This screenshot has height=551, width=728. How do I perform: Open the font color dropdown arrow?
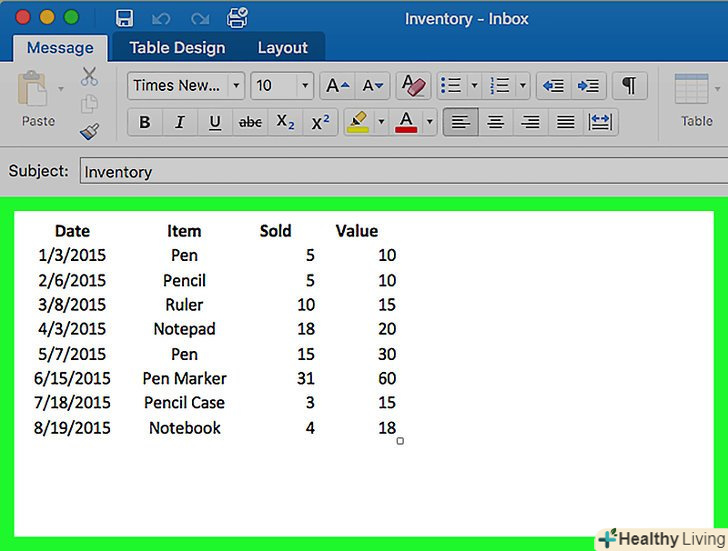(430, 122)
